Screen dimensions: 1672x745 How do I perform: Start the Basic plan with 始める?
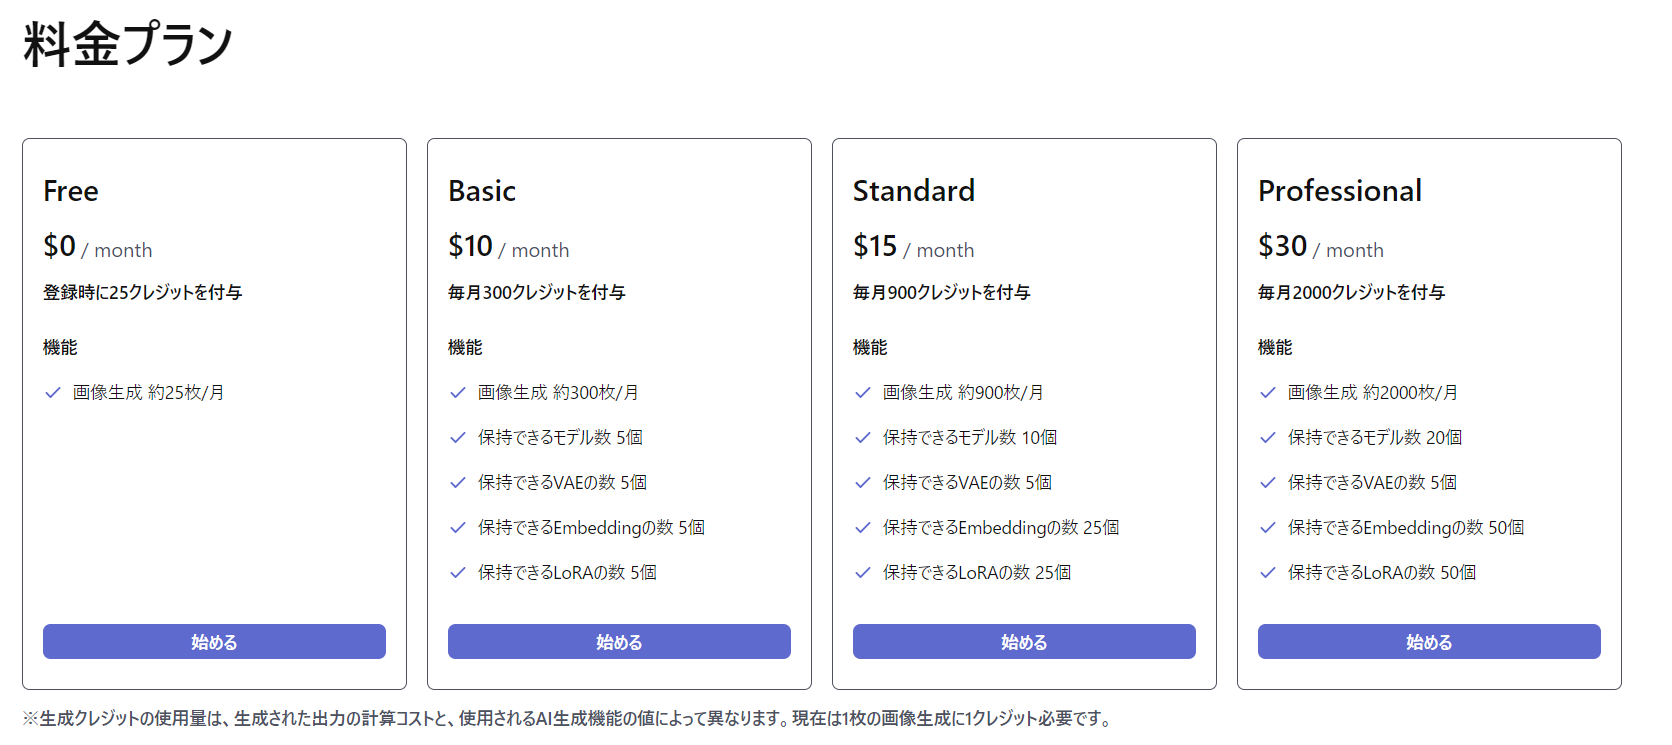619,642
